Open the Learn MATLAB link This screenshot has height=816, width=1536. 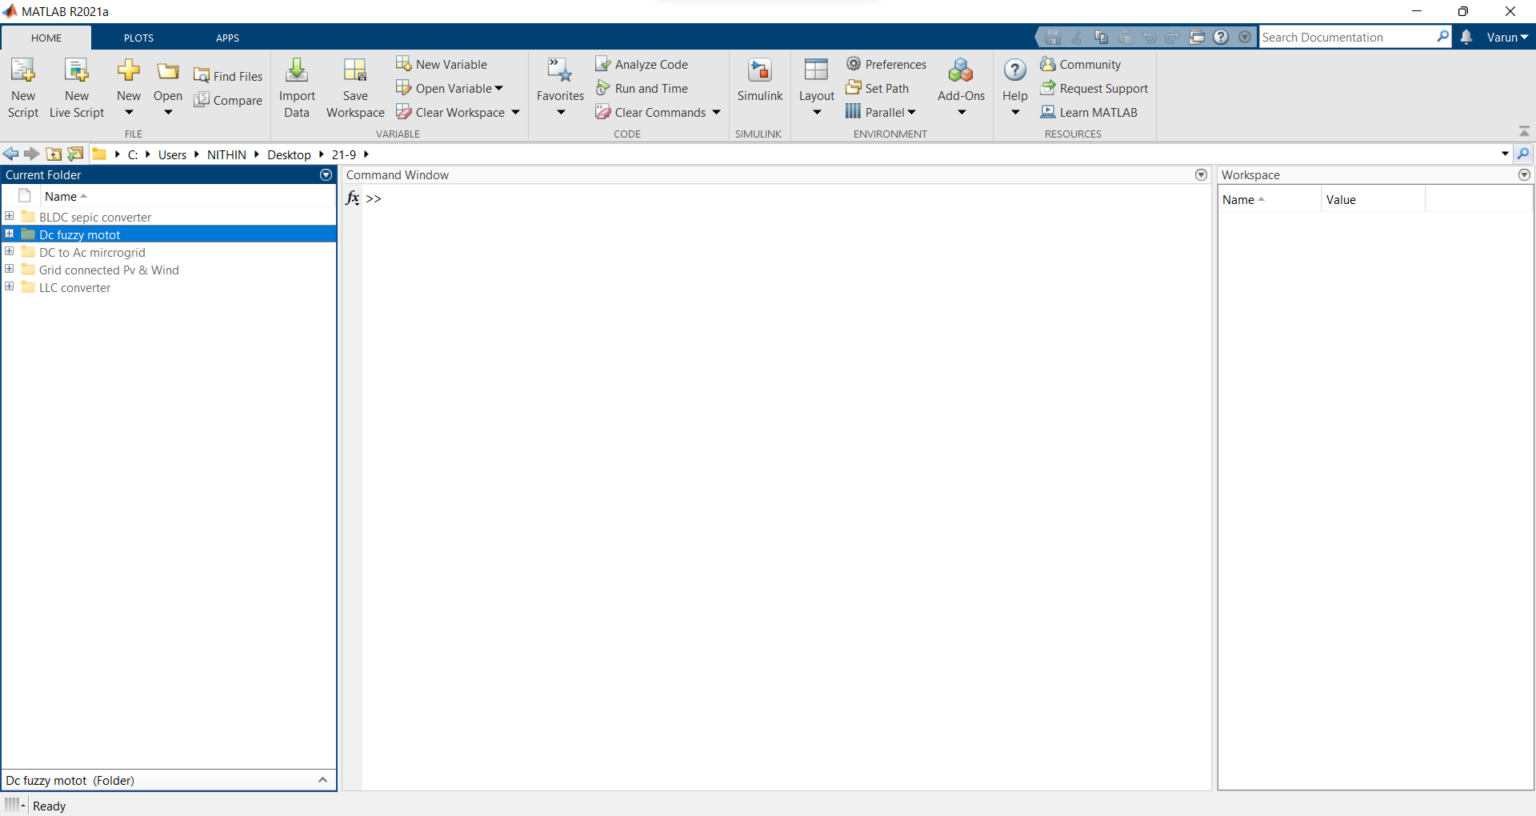coord(1089,112)
